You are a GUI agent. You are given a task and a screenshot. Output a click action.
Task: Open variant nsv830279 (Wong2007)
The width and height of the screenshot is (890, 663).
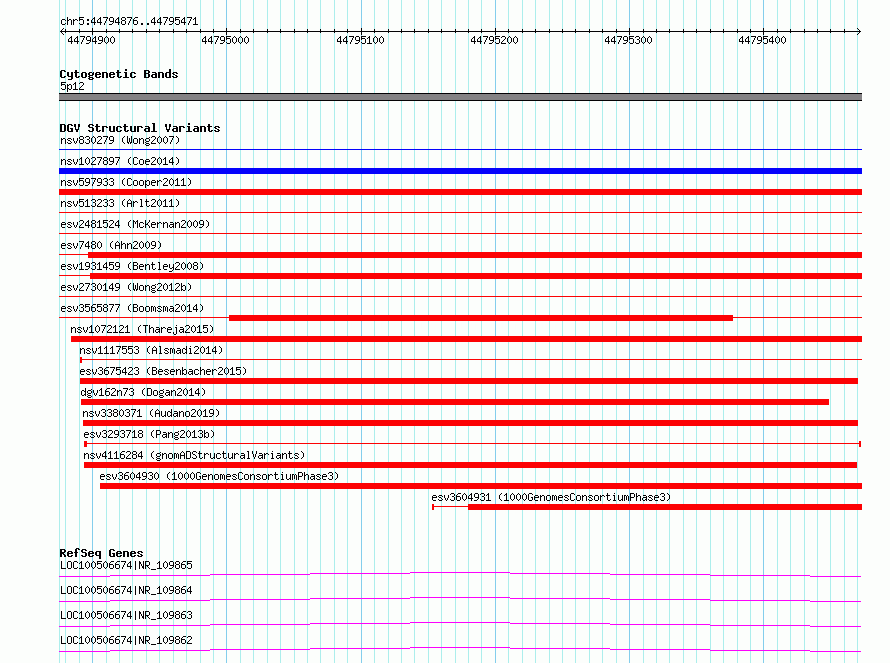[120, 140]
